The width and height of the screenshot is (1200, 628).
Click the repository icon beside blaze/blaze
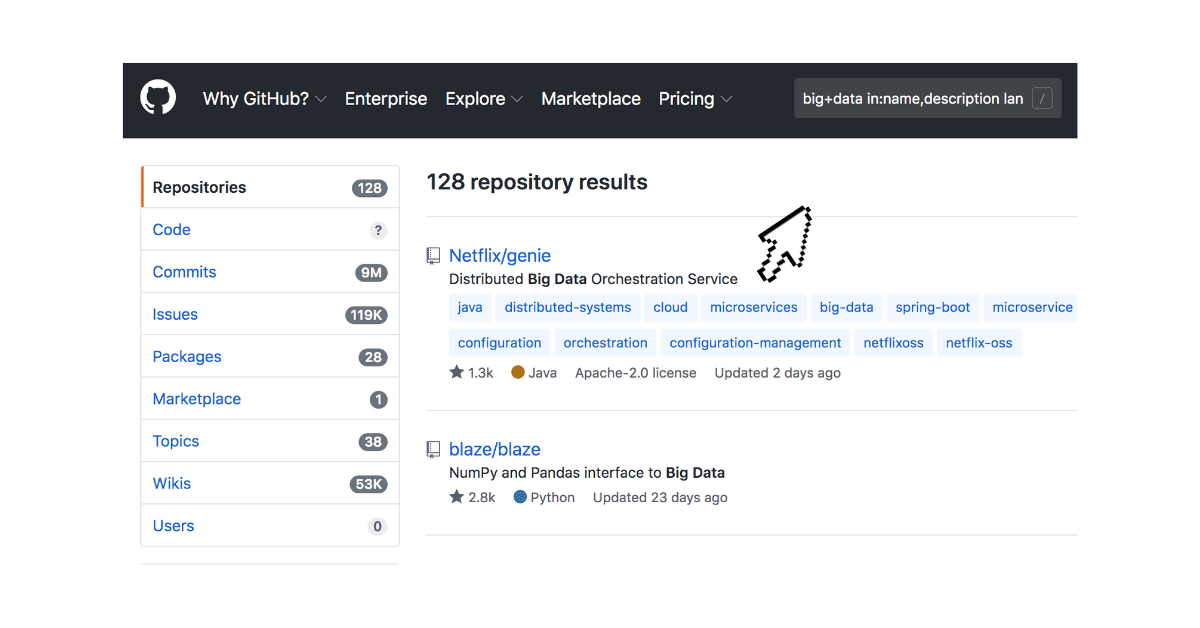tap(433, 450)
